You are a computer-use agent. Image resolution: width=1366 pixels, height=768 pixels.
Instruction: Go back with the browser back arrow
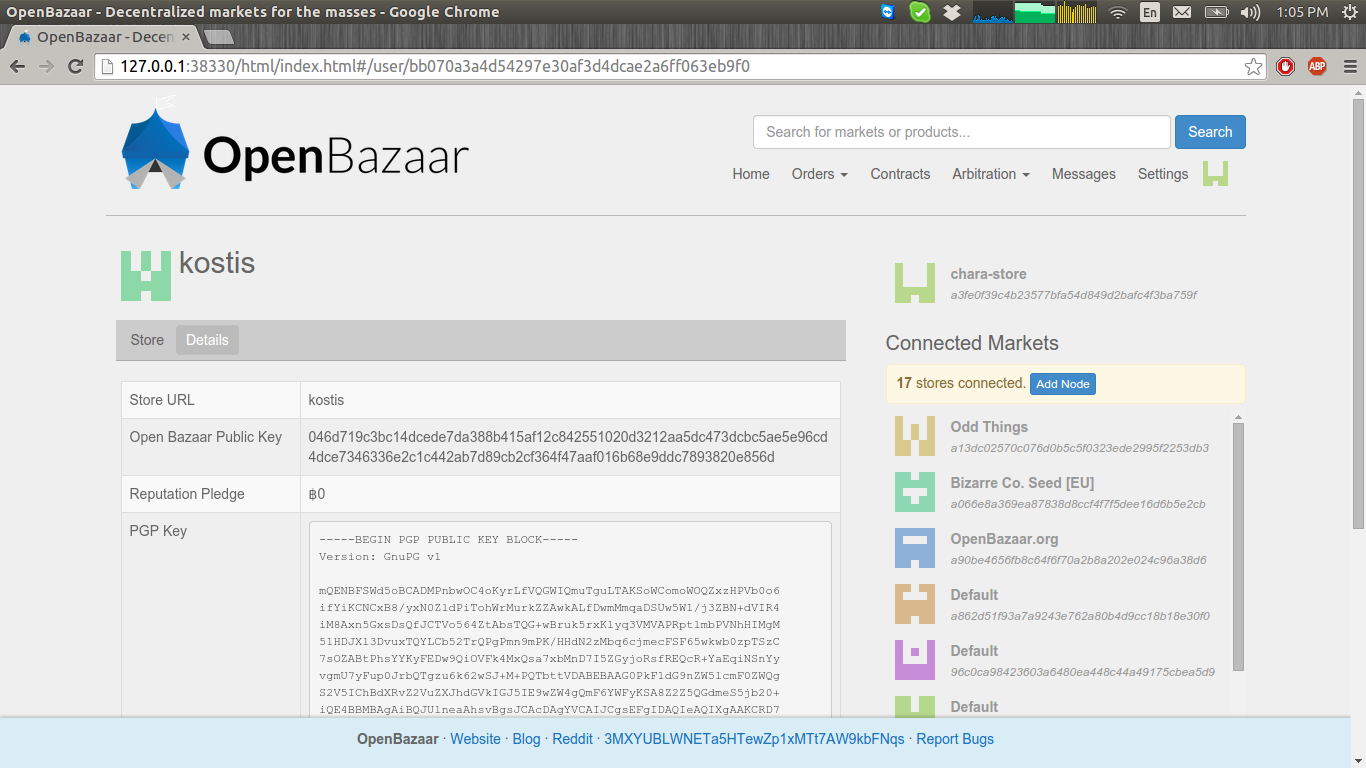click(18, 66)
